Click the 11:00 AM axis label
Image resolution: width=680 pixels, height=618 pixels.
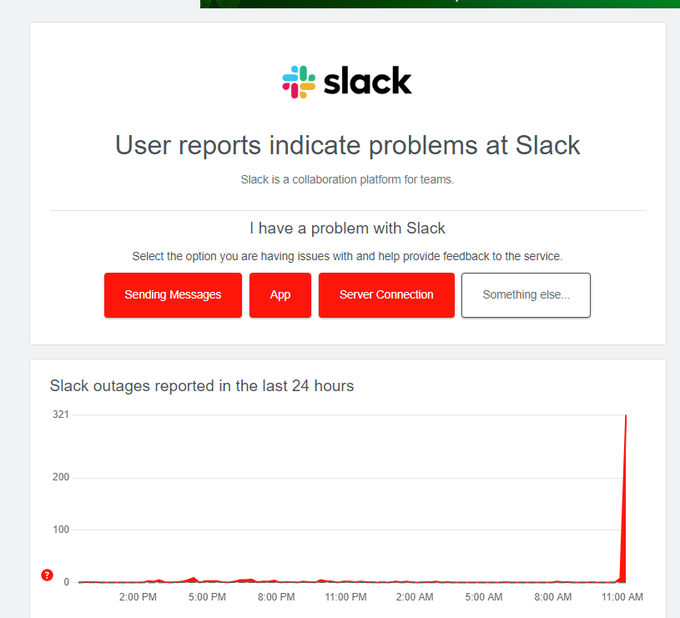pos(622,597)
